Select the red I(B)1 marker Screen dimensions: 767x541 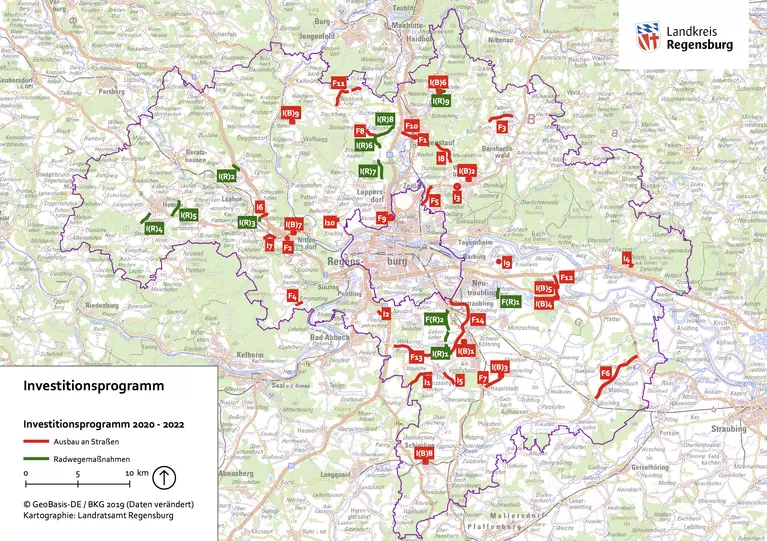(466, 351)
